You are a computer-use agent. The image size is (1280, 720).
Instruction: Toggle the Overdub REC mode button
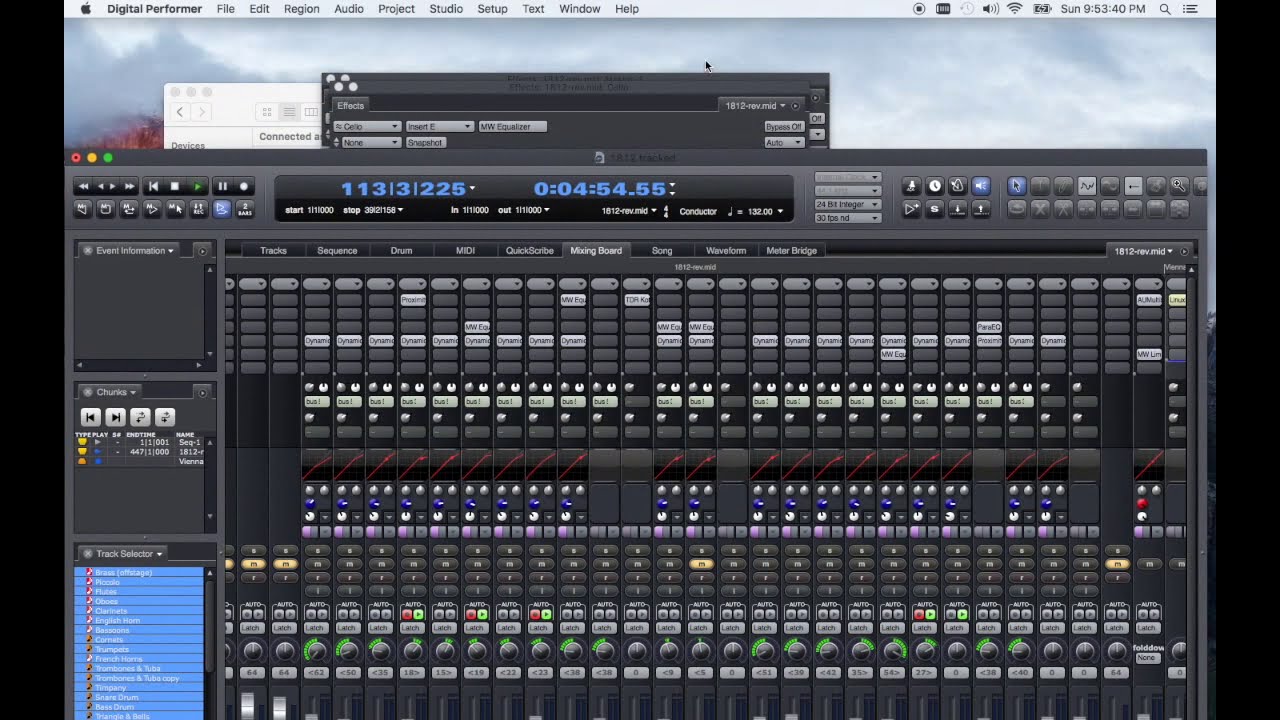pyautogui.click(x=198, y=209)
